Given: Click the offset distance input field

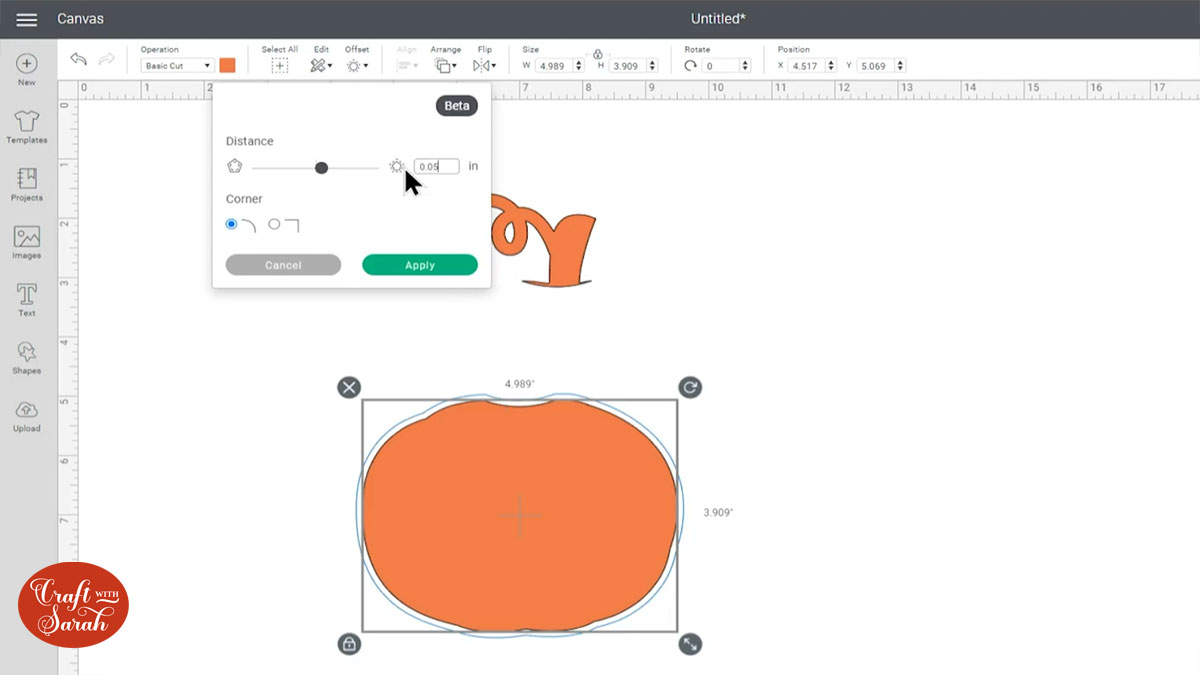Looking at the screenshot, I should pyautogui.click(x=436, y=167).
